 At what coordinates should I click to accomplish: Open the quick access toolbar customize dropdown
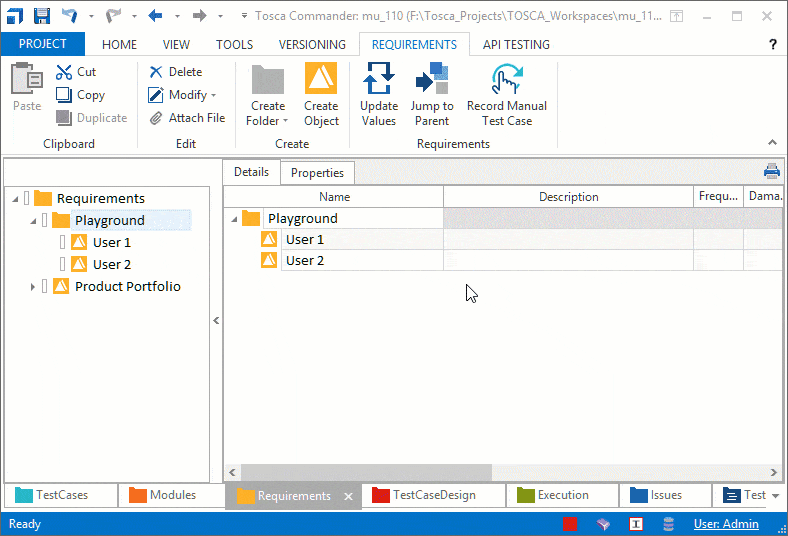click(244, 16)
